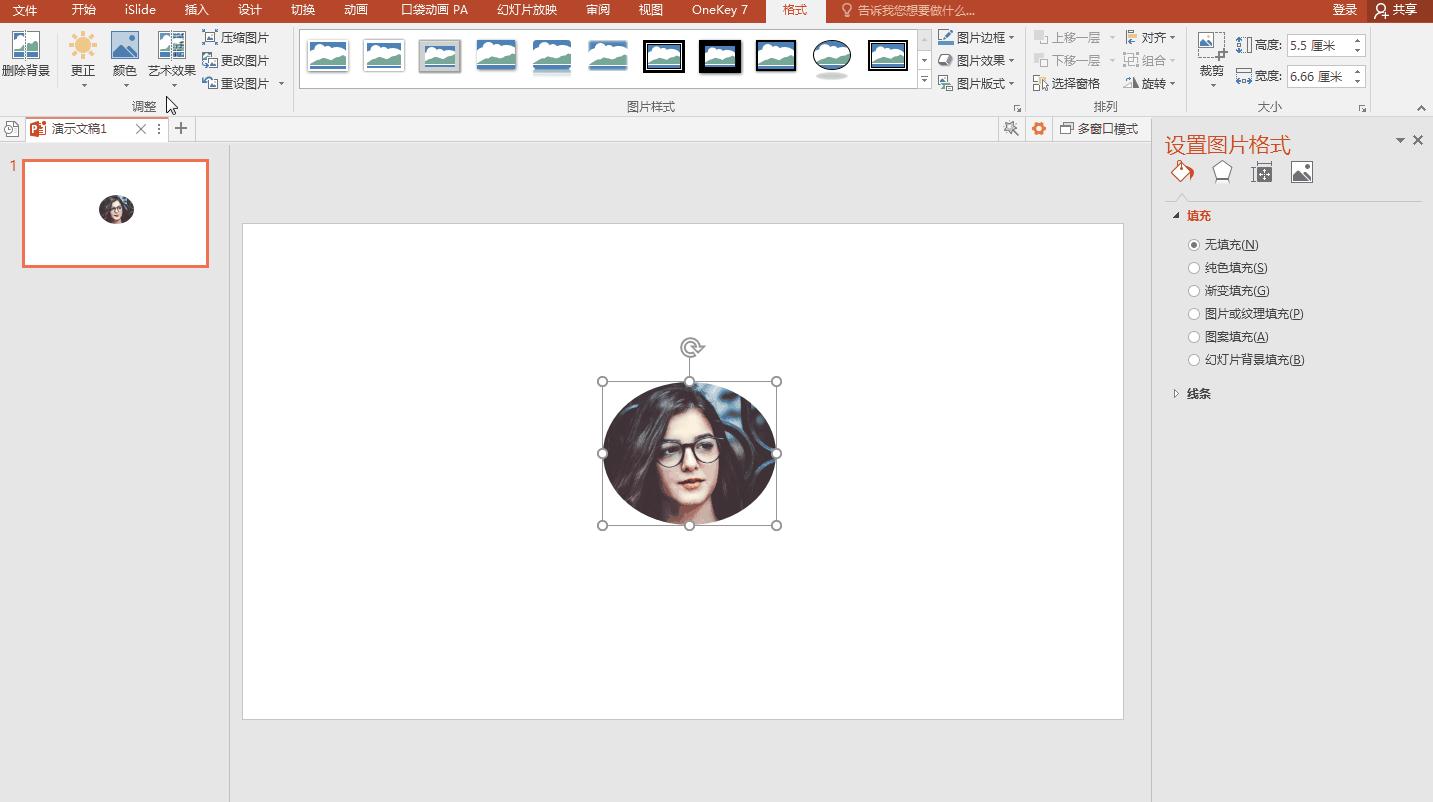1433x802 pixels.
Task: Open the Picture Border (图片边框) dropdown
Action: pyautogui.click(x=977, y=37)
